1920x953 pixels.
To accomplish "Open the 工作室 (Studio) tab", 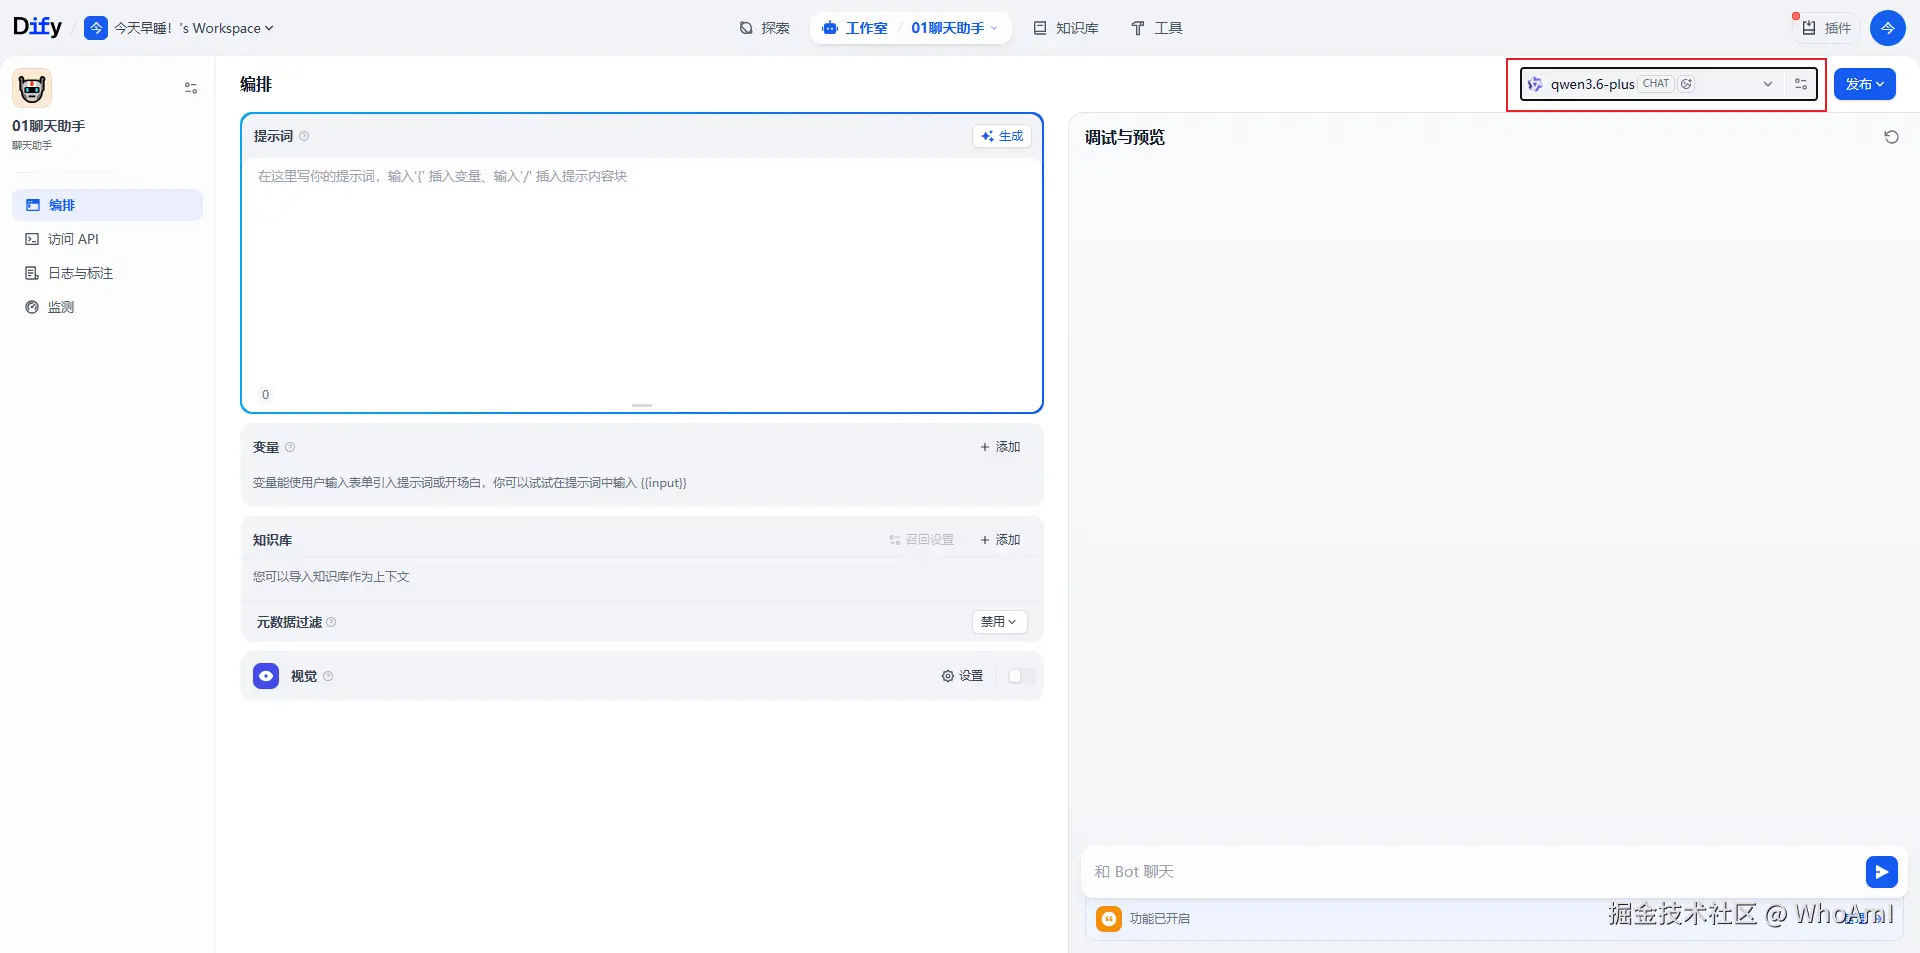I will (855, 28).
